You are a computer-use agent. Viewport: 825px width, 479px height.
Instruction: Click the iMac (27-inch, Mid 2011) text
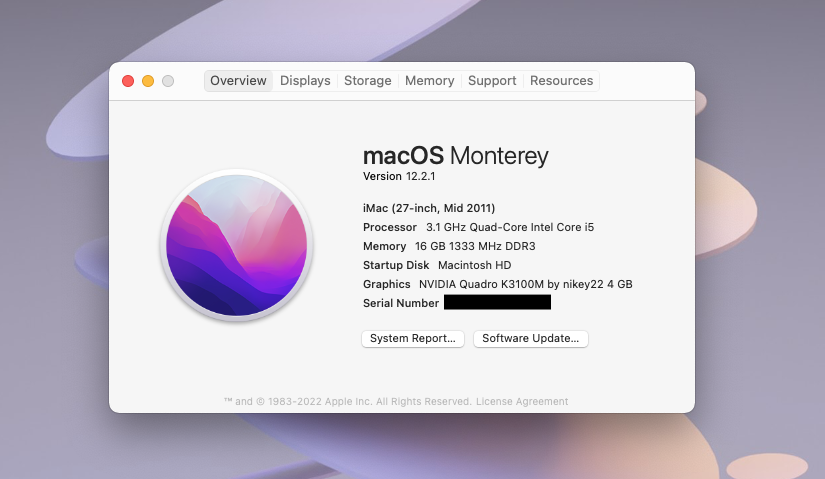point(429,208)
